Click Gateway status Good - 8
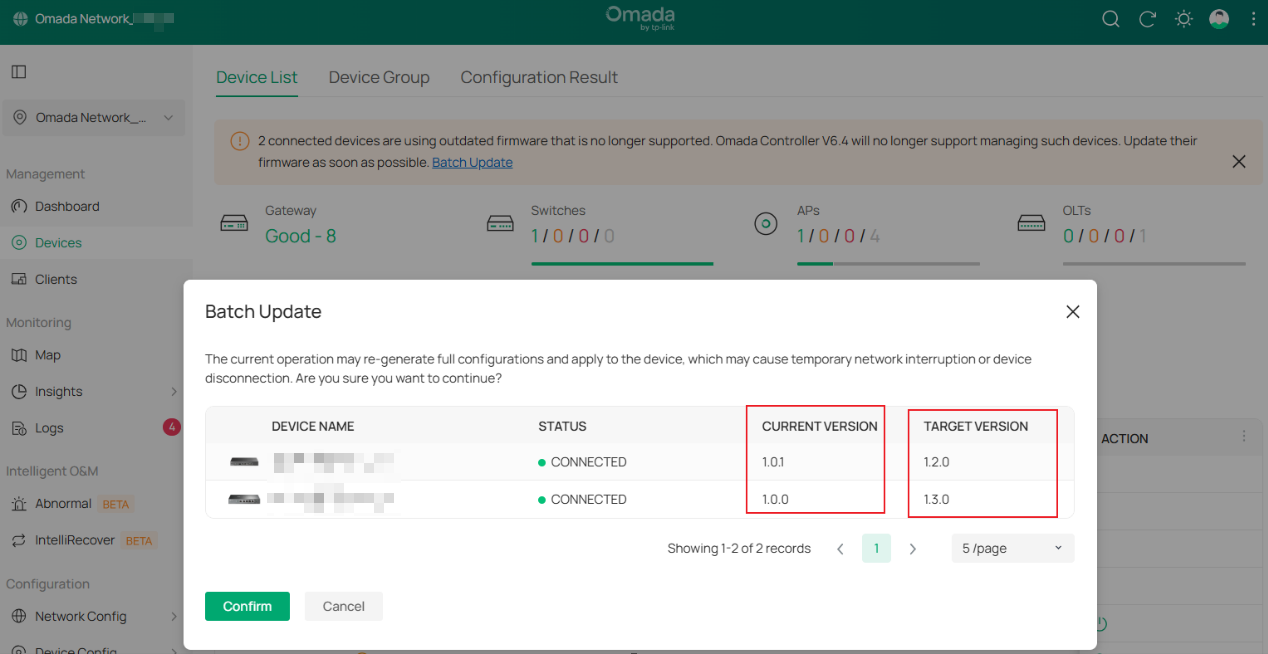The height and width of the screenshot is (654, 1268). point(300,237)
